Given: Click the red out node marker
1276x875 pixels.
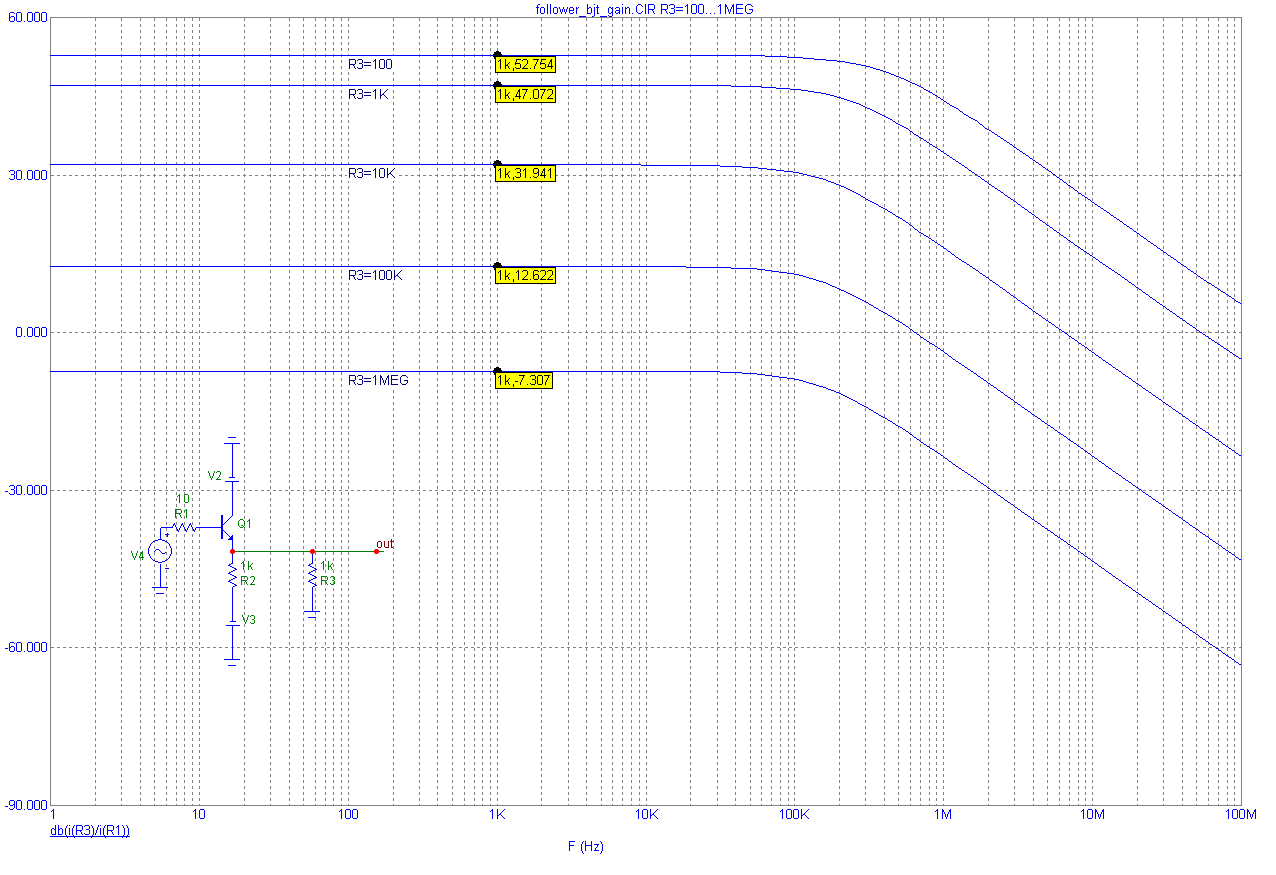Looking at the screenshot, I should coord(376,551).
